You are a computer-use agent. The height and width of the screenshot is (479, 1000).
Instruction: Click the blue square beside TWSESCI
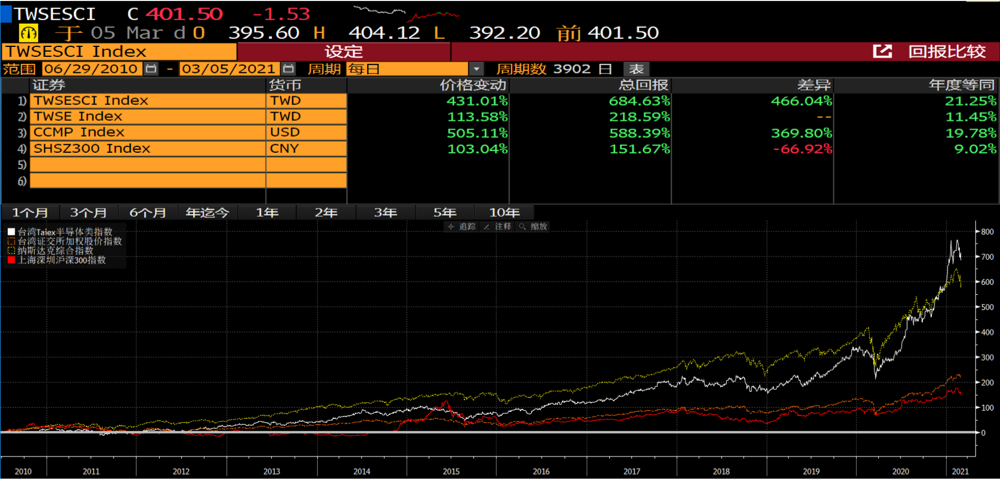(6, 13)
